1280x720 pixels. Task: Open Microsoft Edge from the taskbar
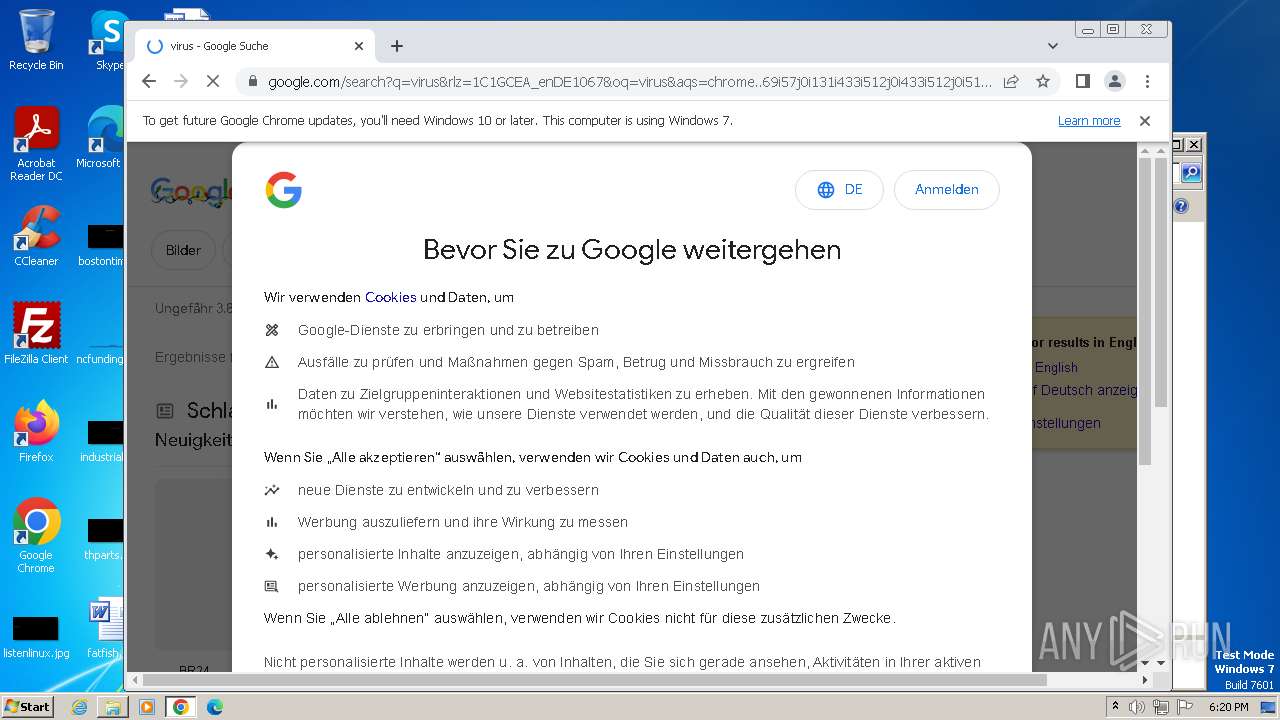(214, 707)
